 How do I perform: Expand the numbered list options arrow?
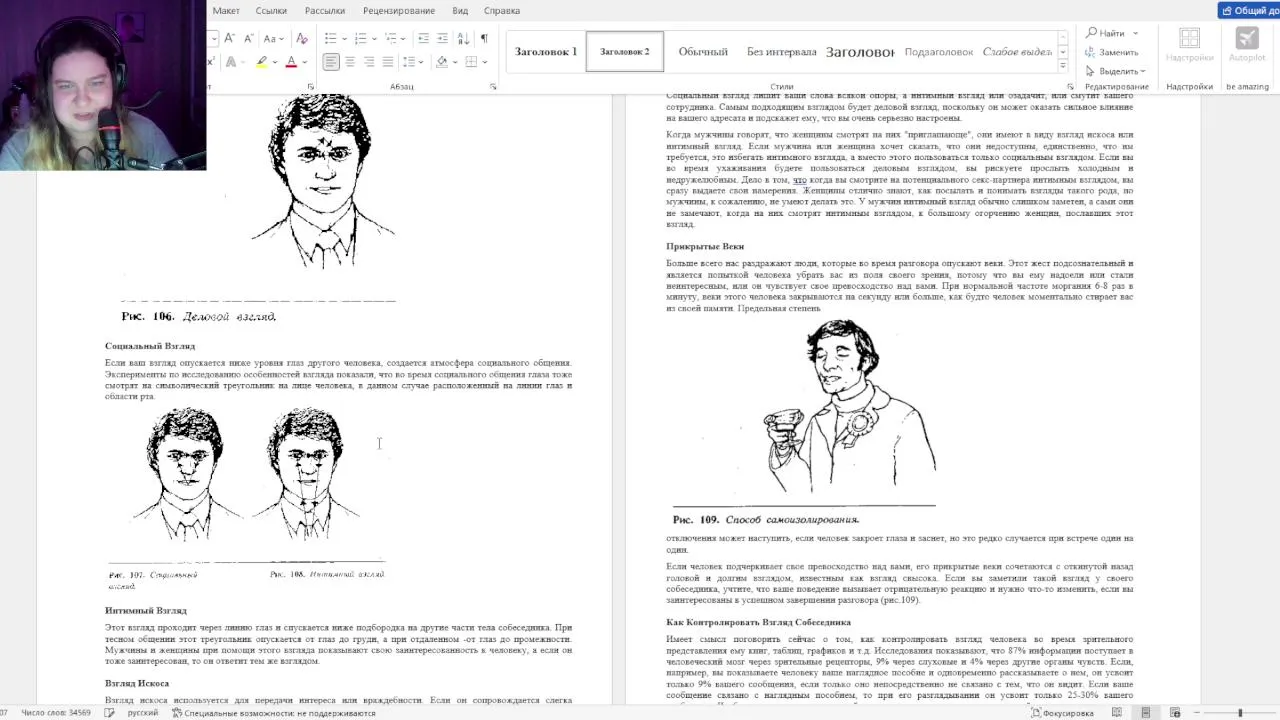click(x=373, y=38)
